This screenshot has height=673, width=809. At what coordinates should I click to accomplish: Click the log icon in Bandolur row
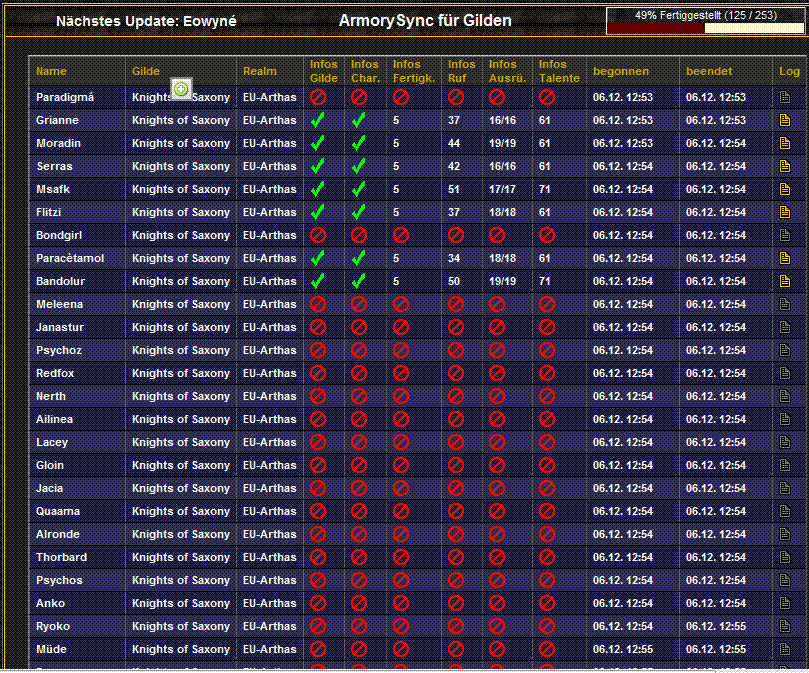click(x=785, y=281)
